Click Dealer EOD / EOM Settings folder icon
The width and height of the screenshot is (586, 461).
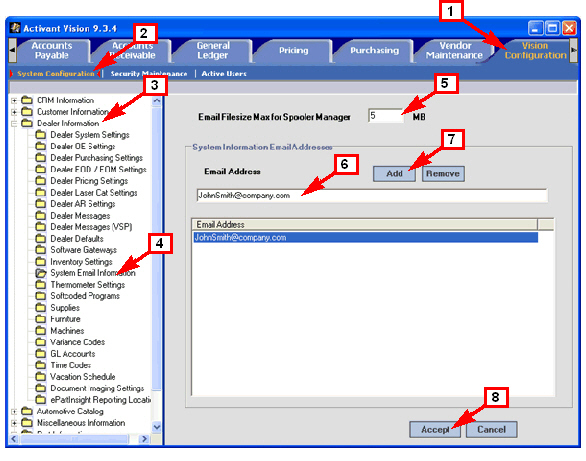point(41,169)
